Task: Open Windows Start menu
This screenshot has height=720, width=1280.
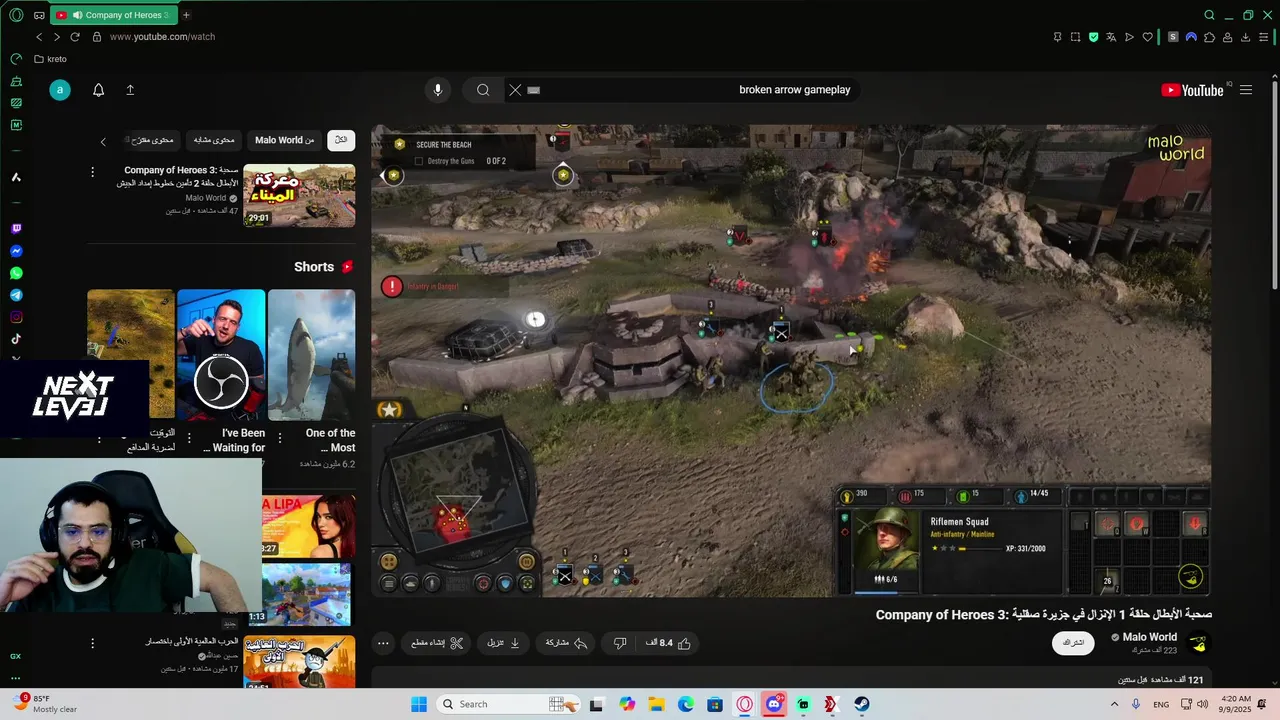Action: [419, 704]
